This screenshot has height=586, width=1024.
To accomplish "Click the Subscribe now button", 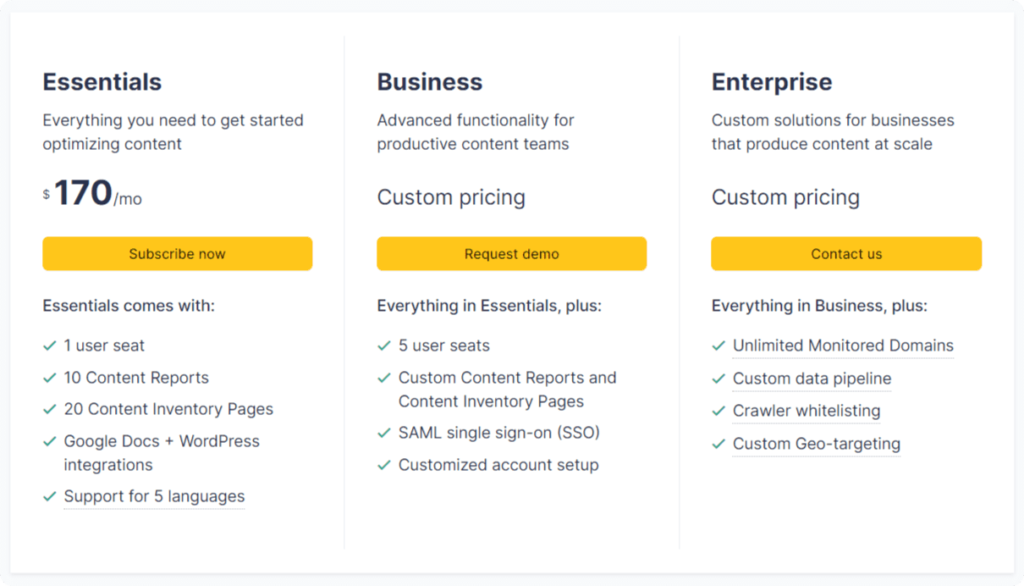I will 177,253.
